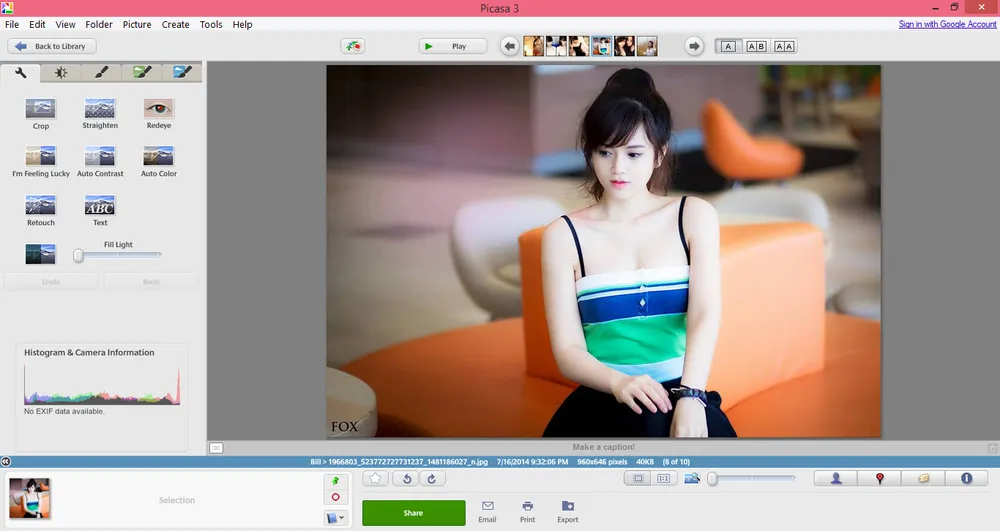This screenshot has height=531, width=1000.
Task: Adjust the zoom slider
Action: [753, 479]
